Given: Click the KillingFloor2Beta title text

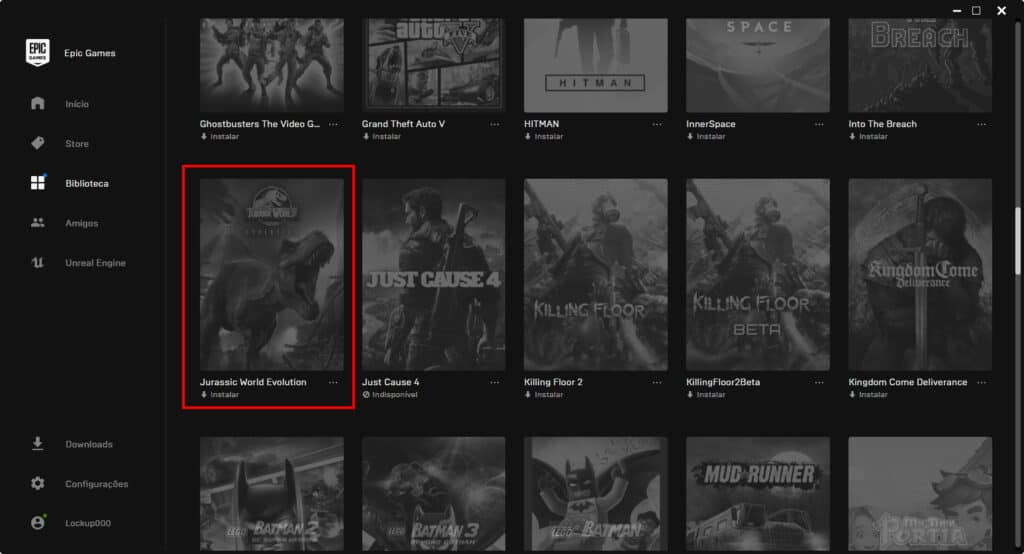Looking at the screenshot, I should (x=723, y=382).
